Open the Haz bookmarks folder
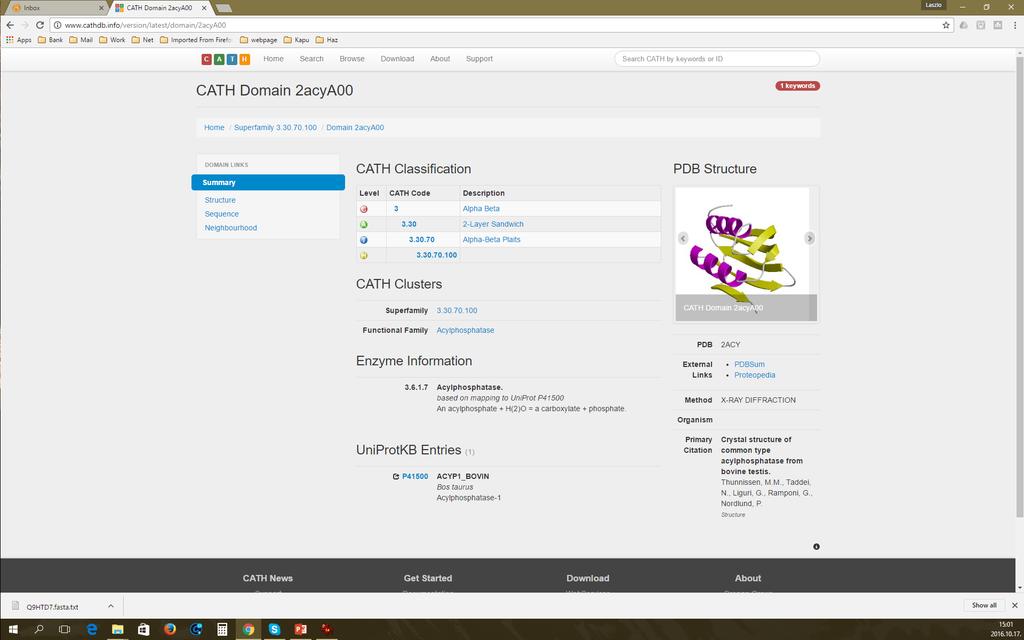The height and width of the screenshot is (640, 1024). (x=327, y=40)
